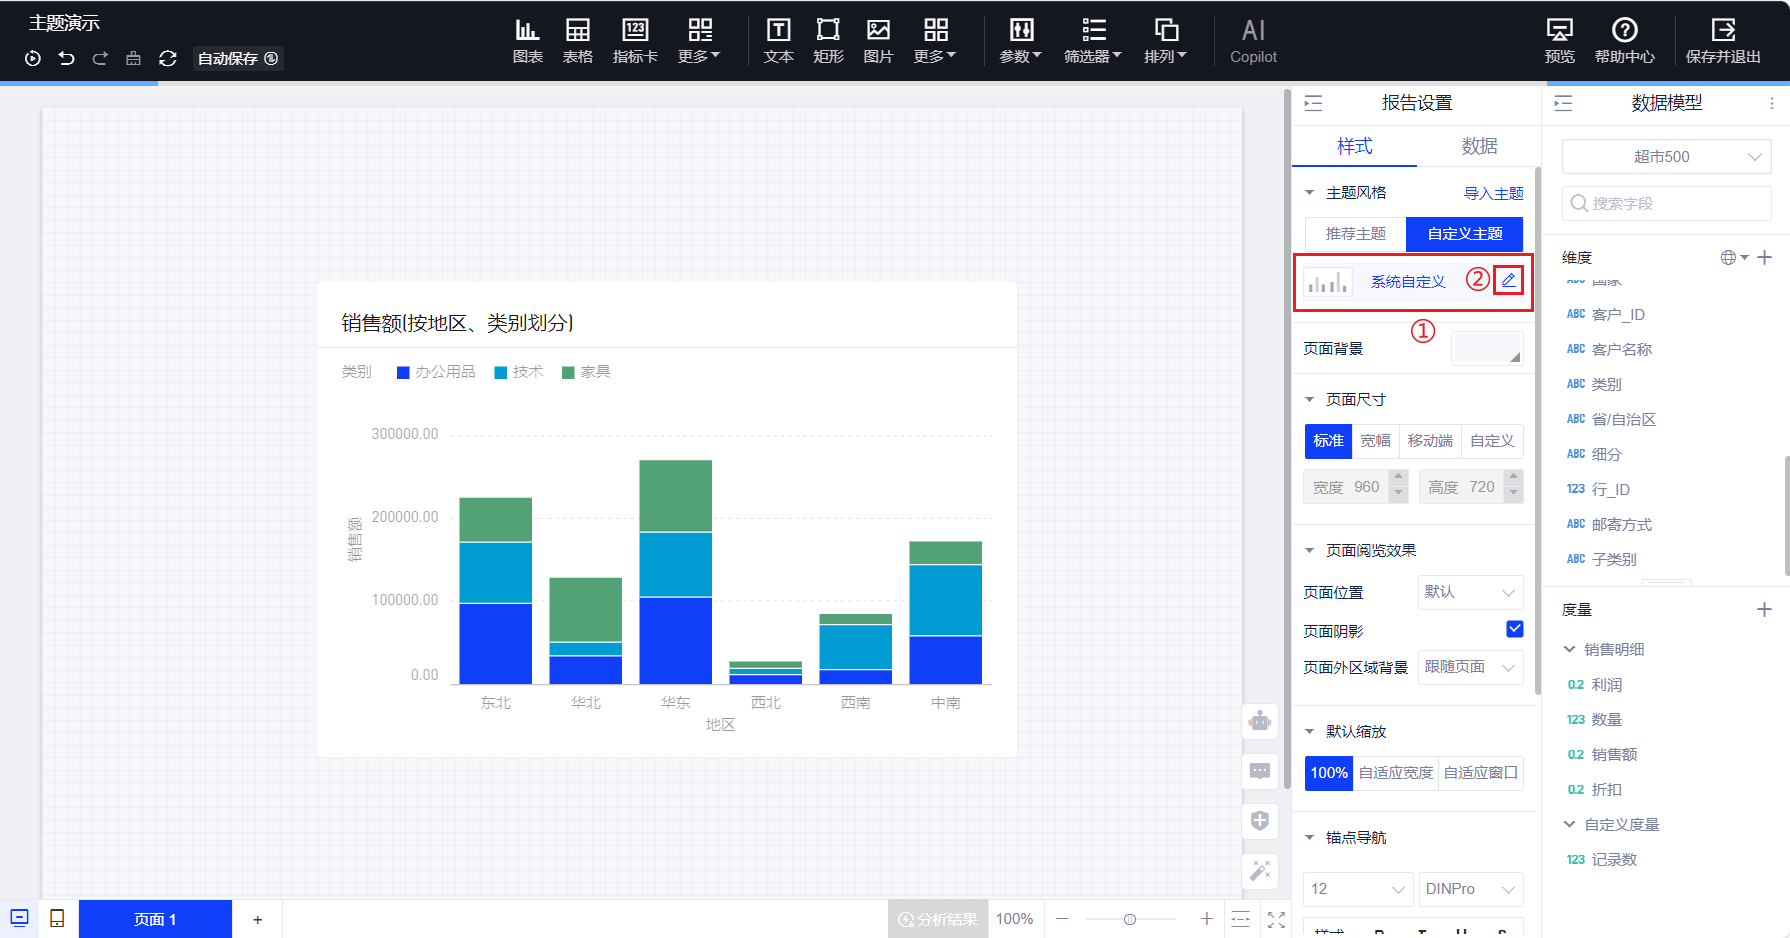
Task: Select the 标准 page size option
Action: pyautogui.click(x=1328, y=441)
